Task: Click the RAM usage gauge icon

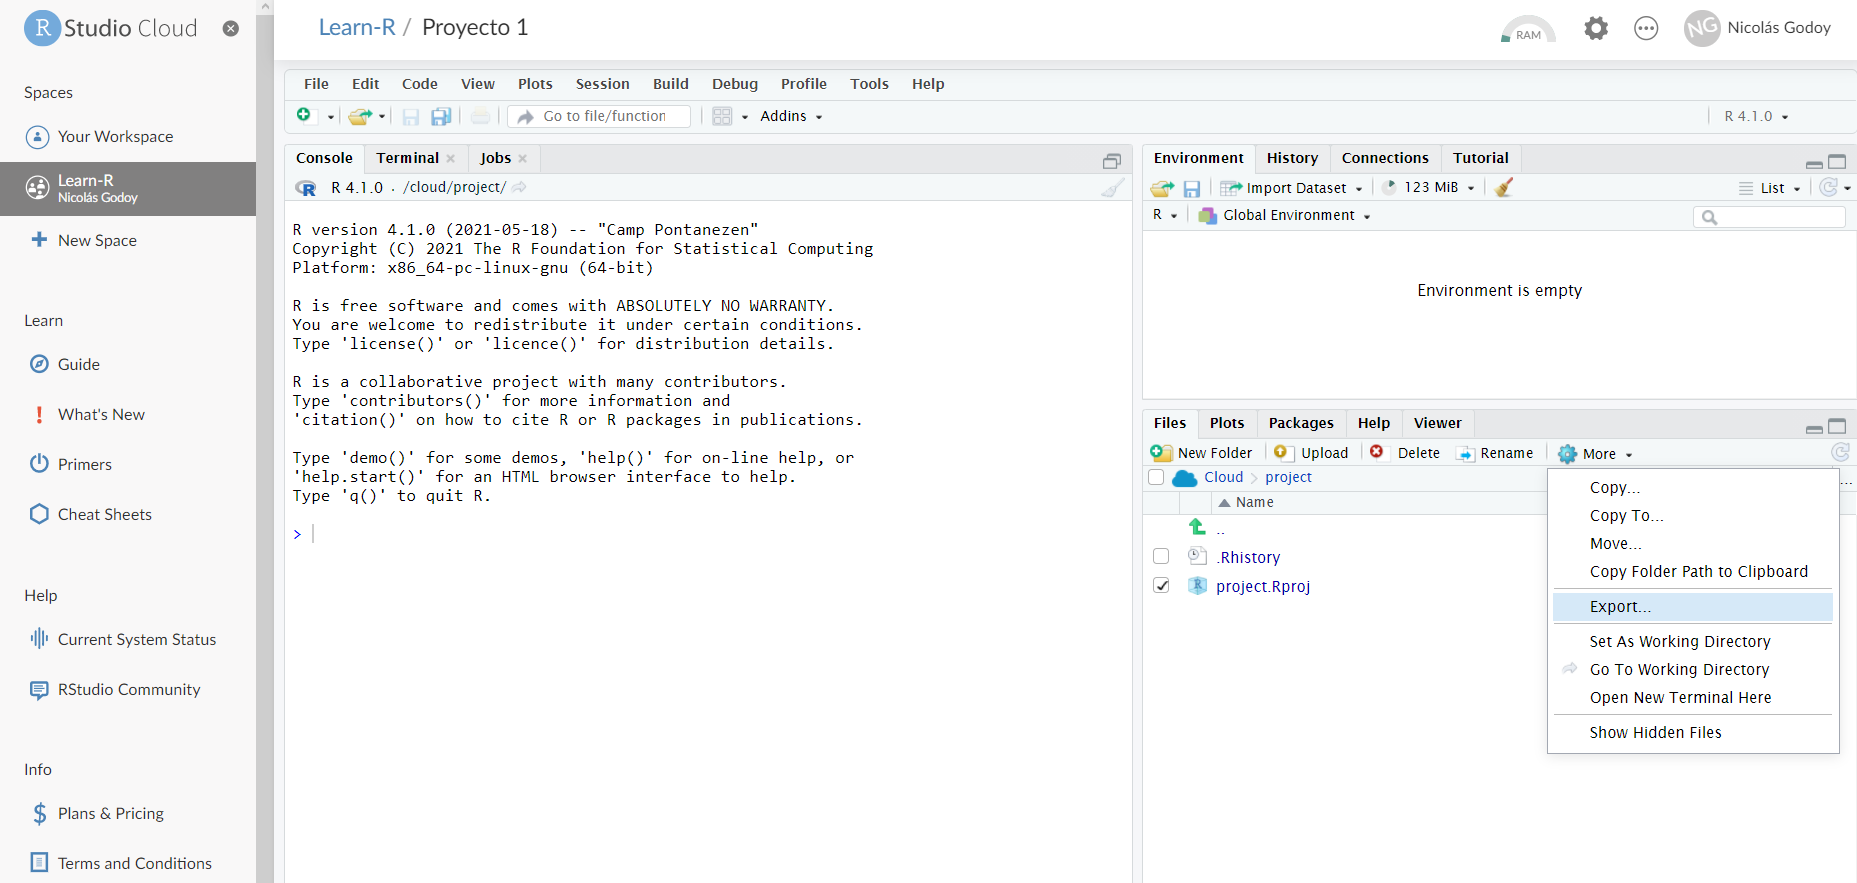Action: point(1527,29)
